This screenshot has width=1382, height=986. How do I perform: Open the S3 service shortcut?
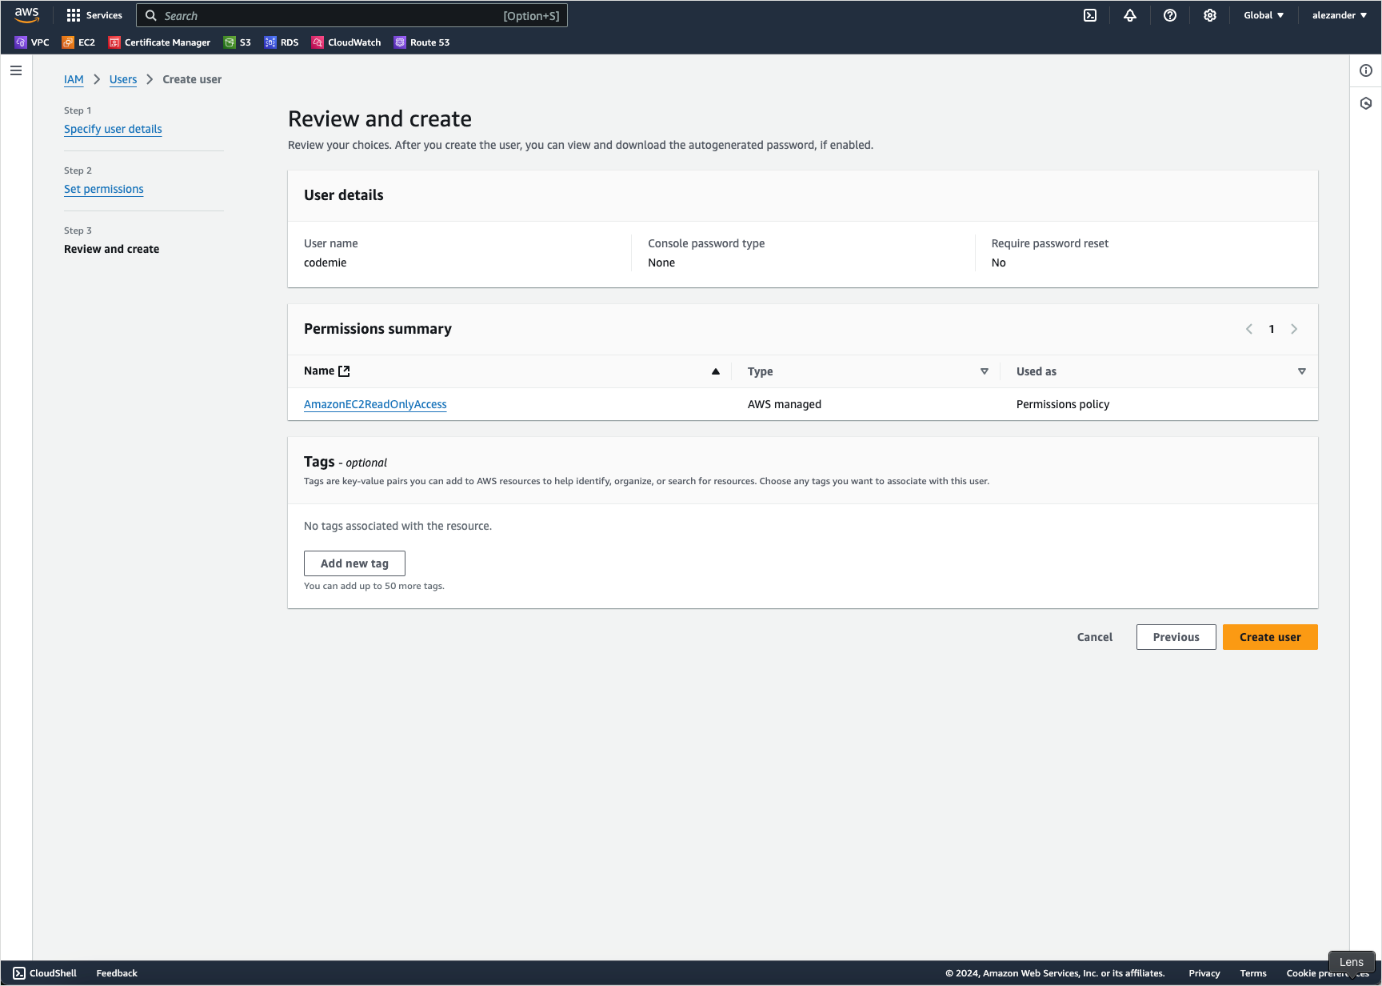(x=238, y=42)
